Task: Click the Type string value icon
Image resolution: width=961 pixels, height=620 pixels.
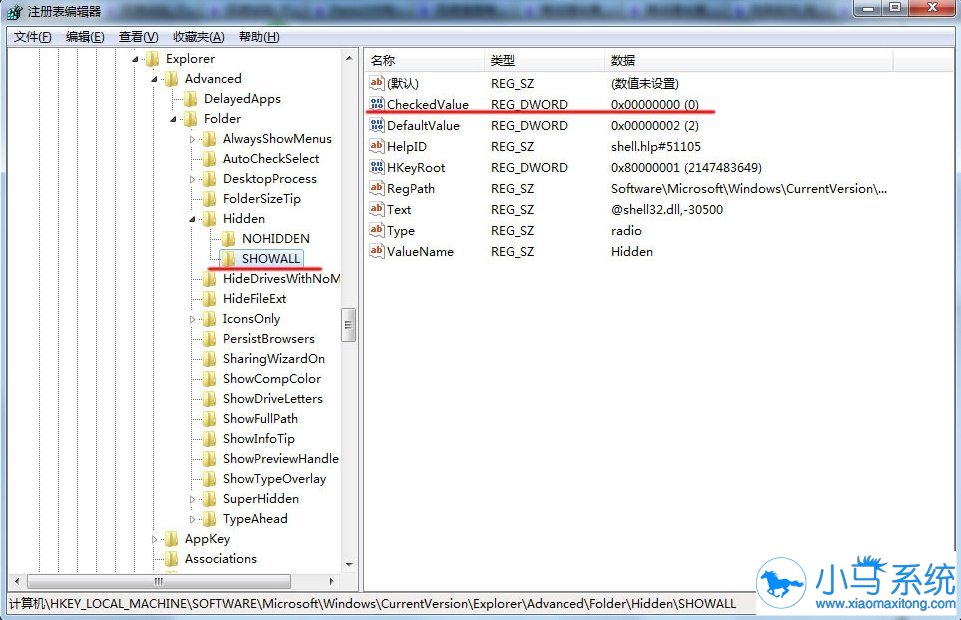Action: pos(377,230)
